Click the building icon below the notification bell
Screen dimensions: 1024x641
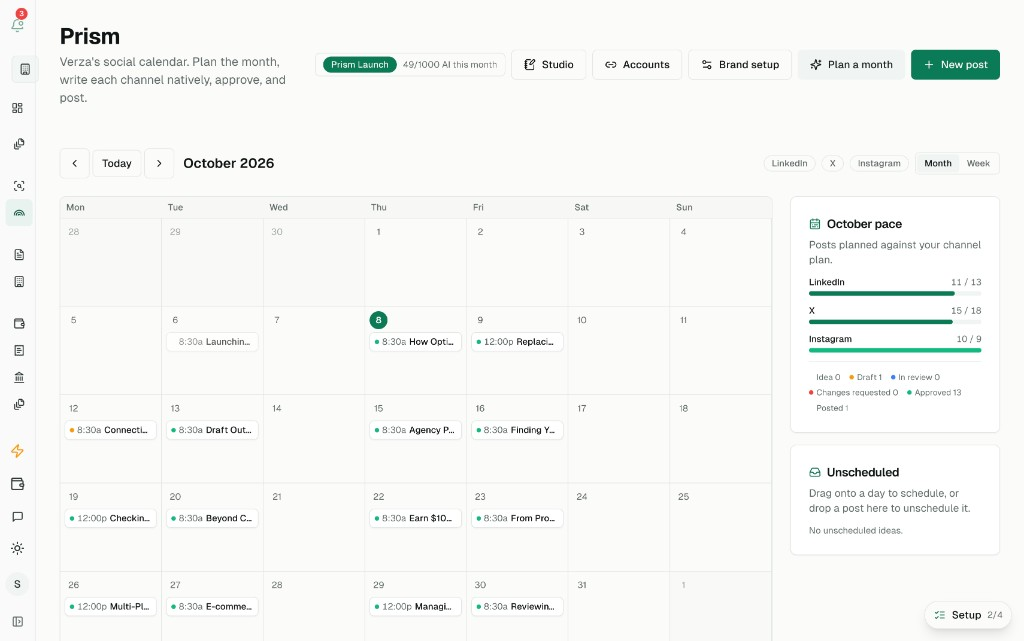point(25,69)
